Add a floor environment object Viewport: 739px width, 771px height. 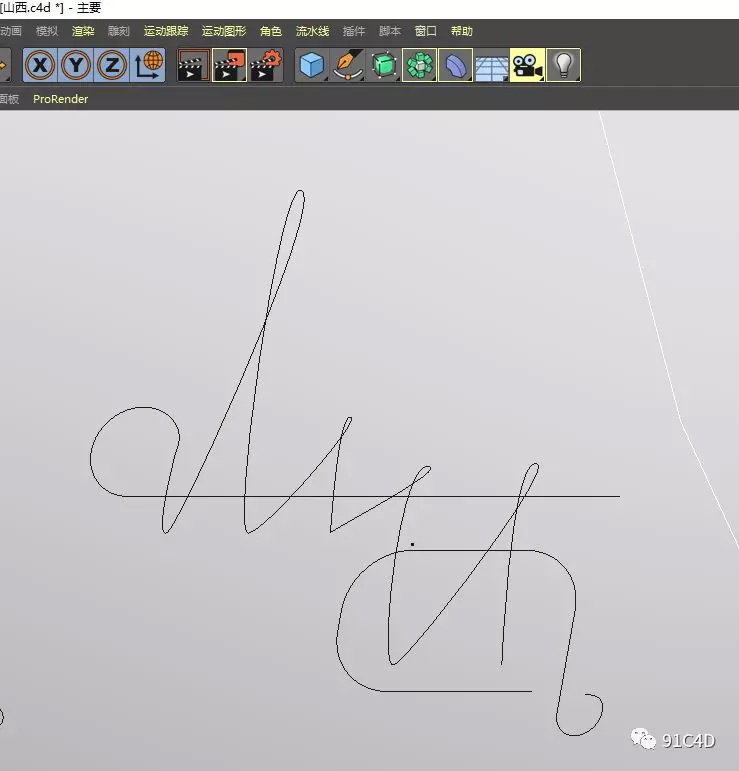pyautogui.click(x=491, y=66)
